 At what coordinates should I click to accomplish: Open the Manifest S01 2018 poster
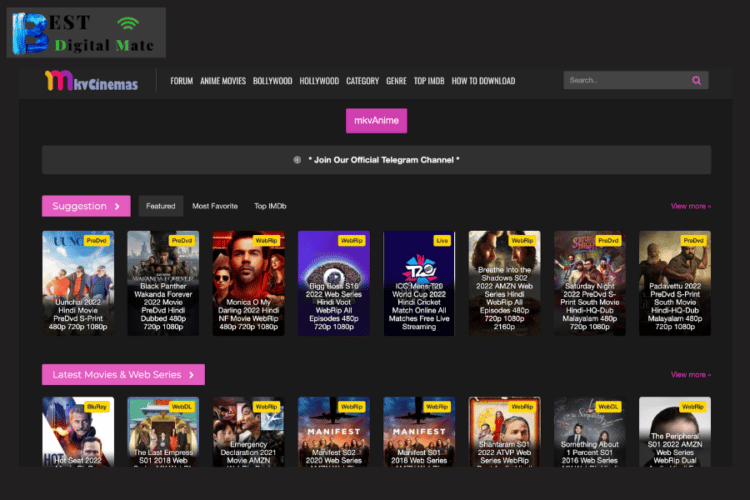tap(419, 432)
